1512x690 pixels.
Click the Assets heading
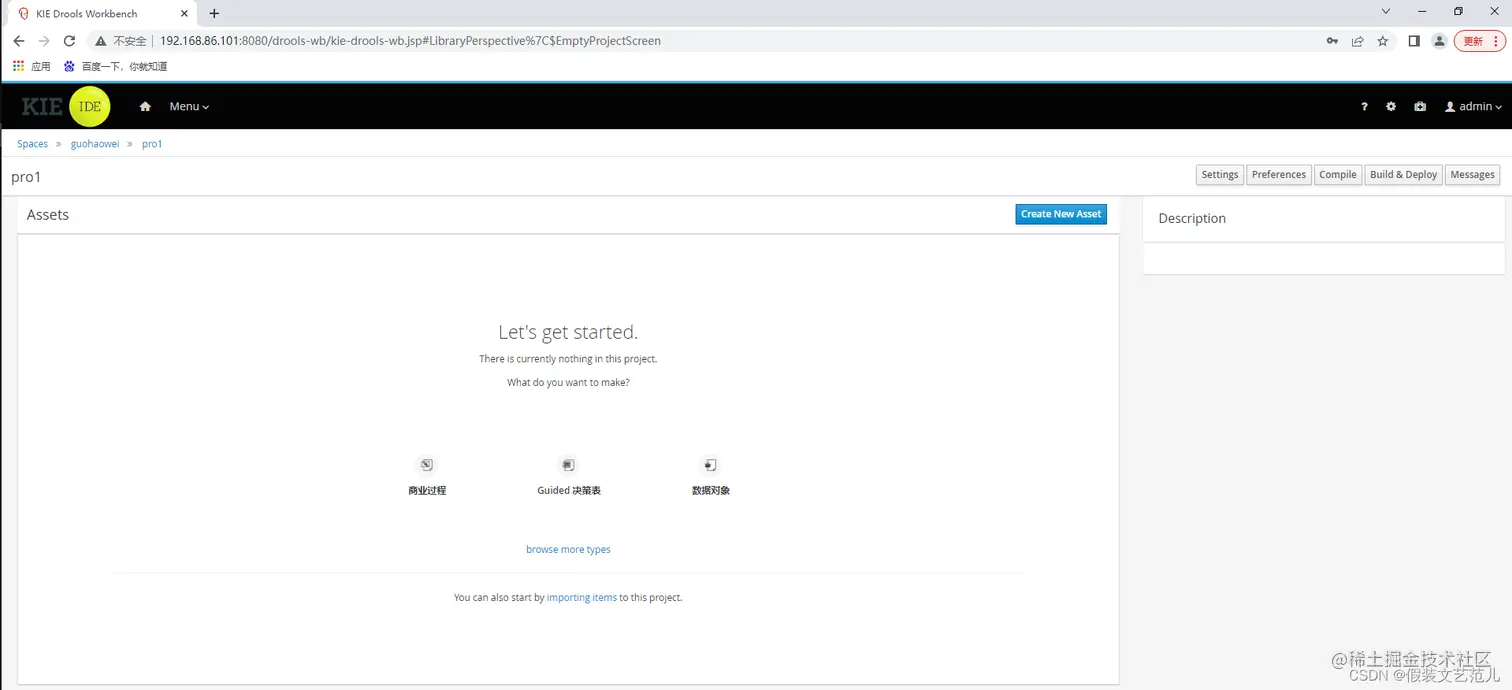(x=48, y=215)
